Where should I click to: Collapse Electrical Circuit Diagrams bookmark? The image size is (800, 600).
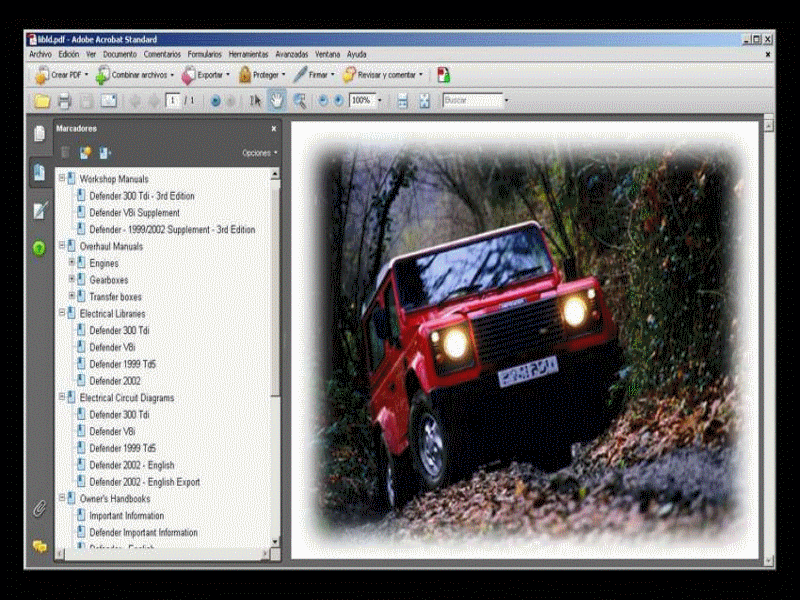click(62, 397)
